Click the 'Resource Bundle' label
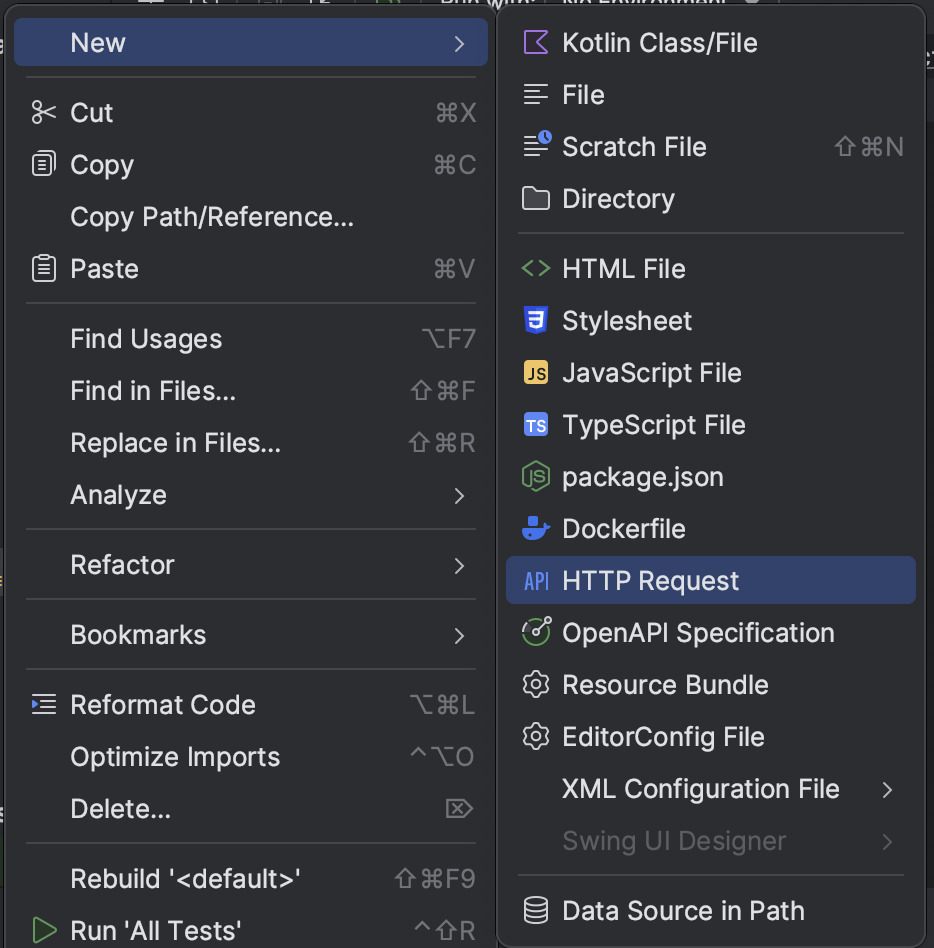Image resolution: width=934 pixels, height=948 pixels. 665,685
